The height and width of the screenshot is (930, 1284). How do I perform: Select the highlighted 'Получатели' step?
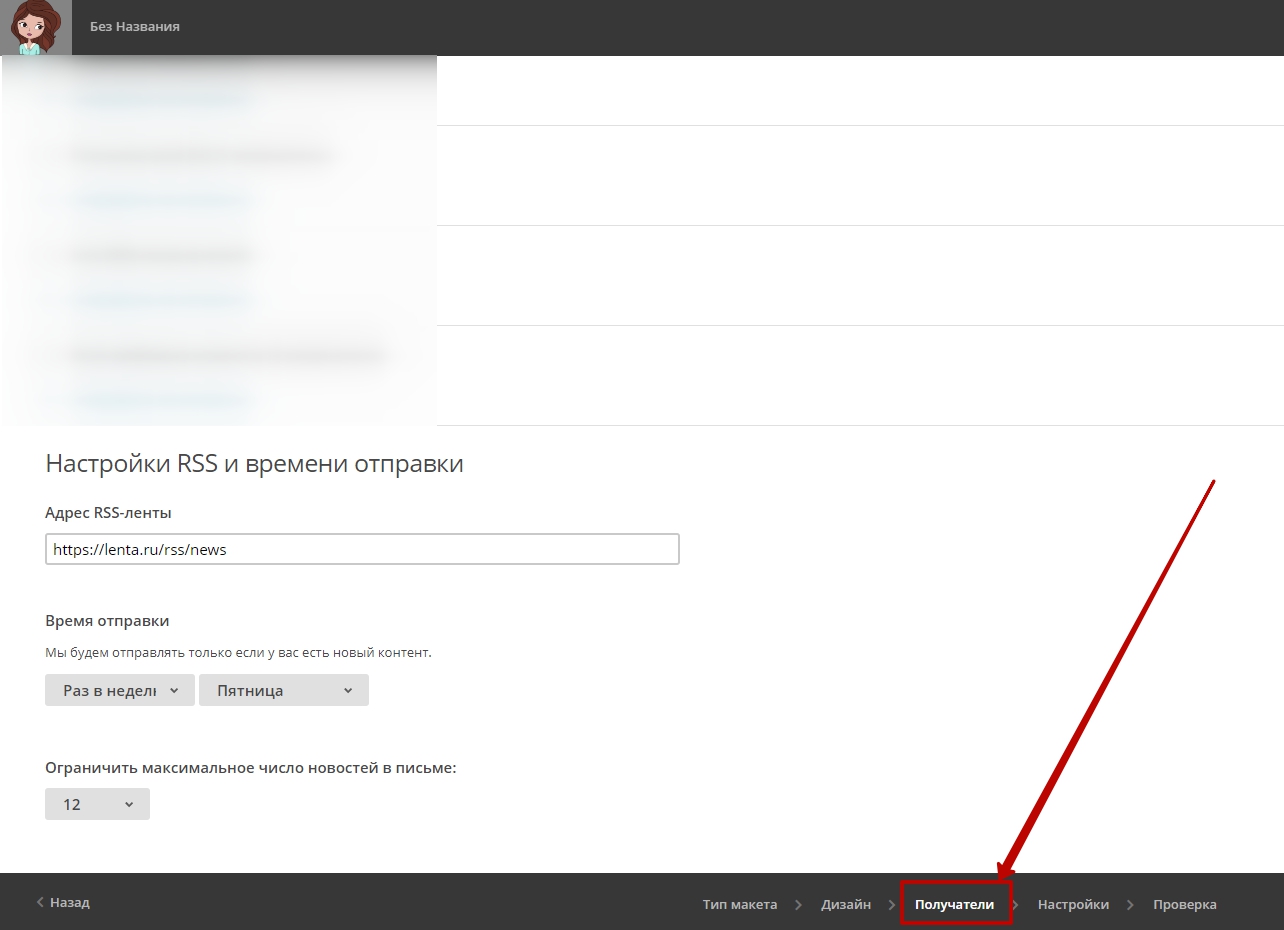pyautogui.click(x=954, y=904)
